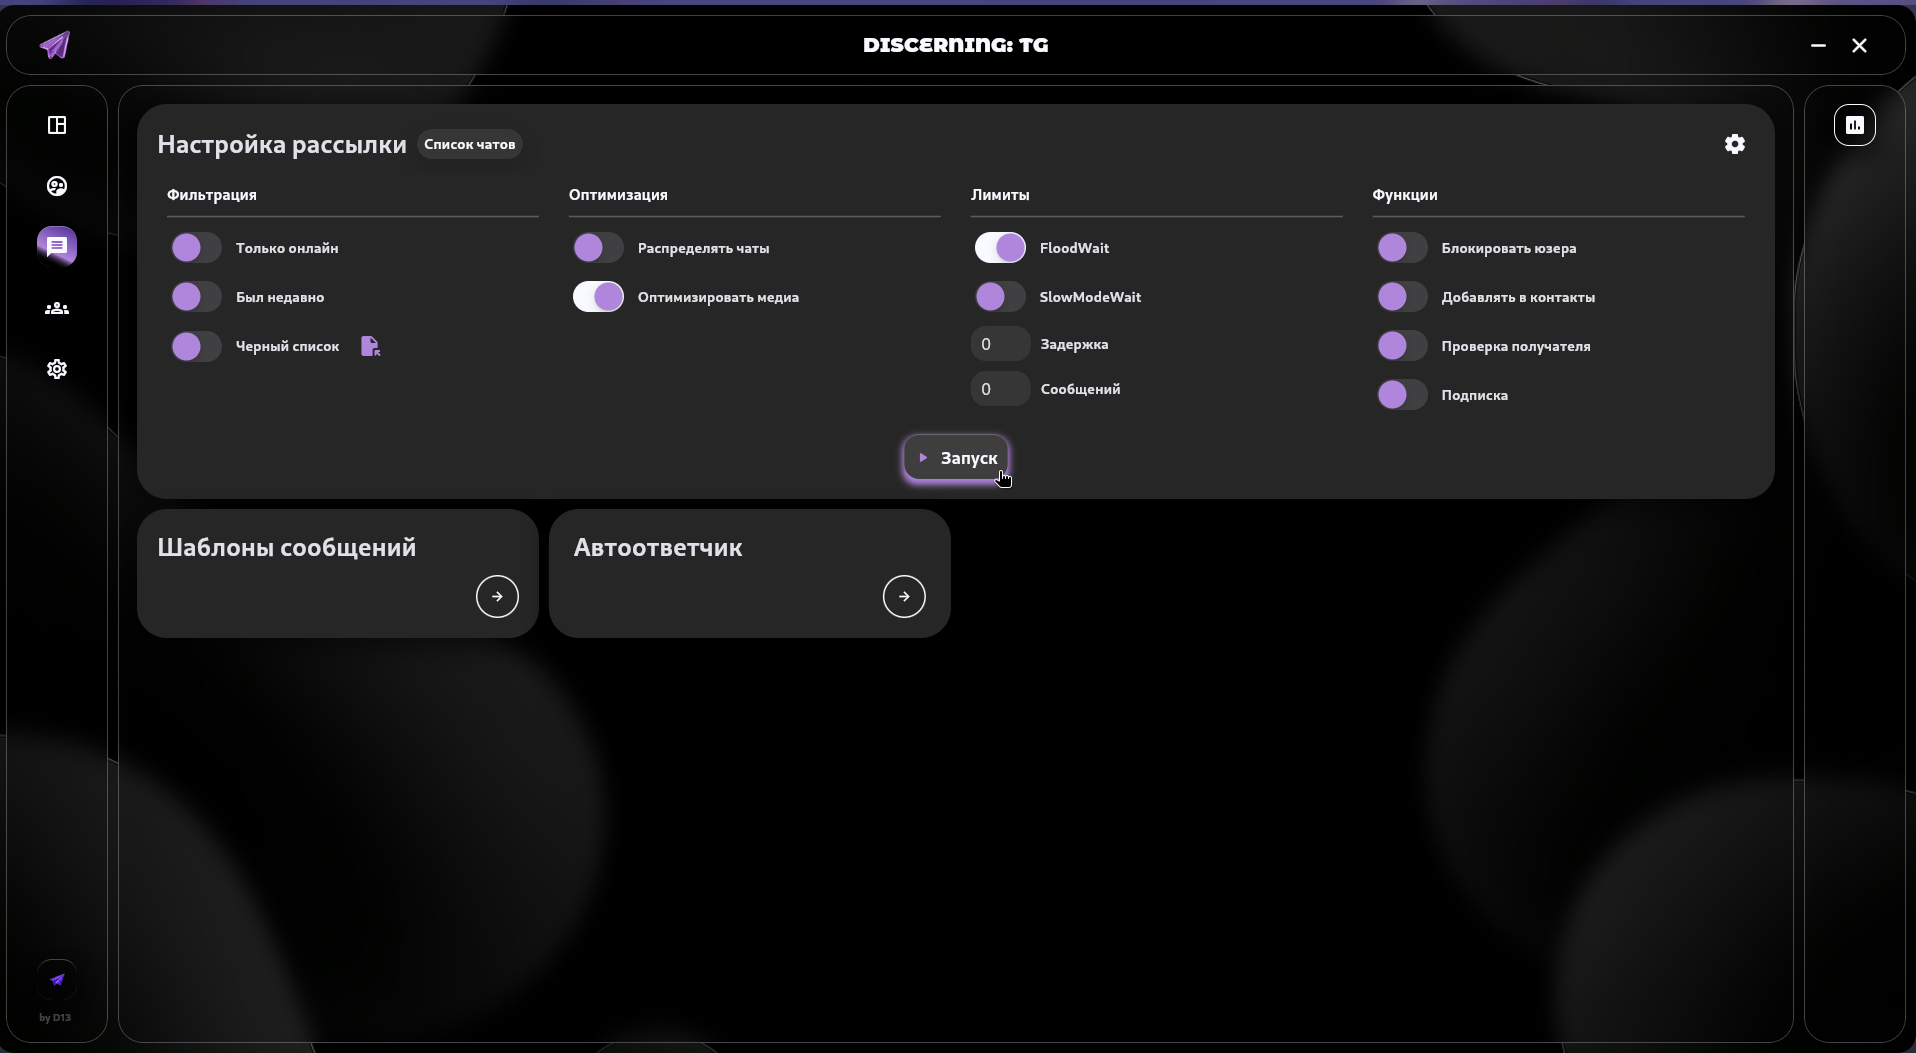Screen dimensions: 1916x1053
Task: Click the paper plane icon above 'by D13'
Action: (x=57, y=980)
